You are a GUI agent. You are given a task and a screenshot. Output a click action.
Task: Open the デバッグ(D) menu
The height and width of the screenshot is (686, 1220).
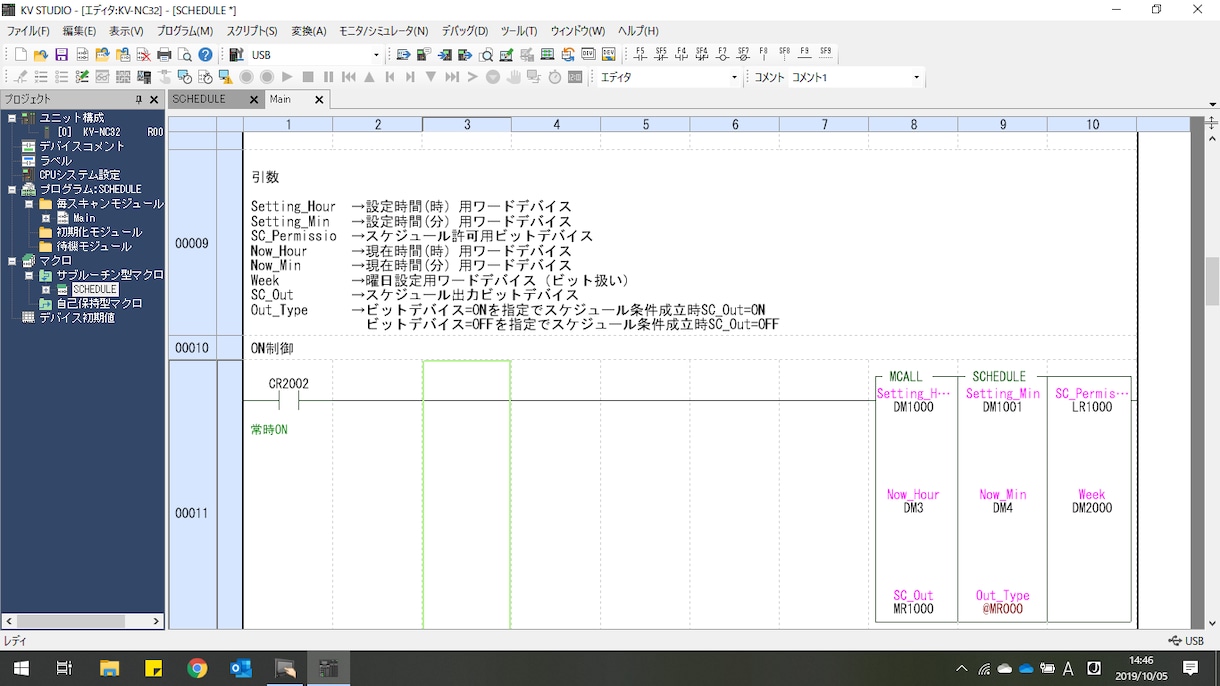click(465, 31)
